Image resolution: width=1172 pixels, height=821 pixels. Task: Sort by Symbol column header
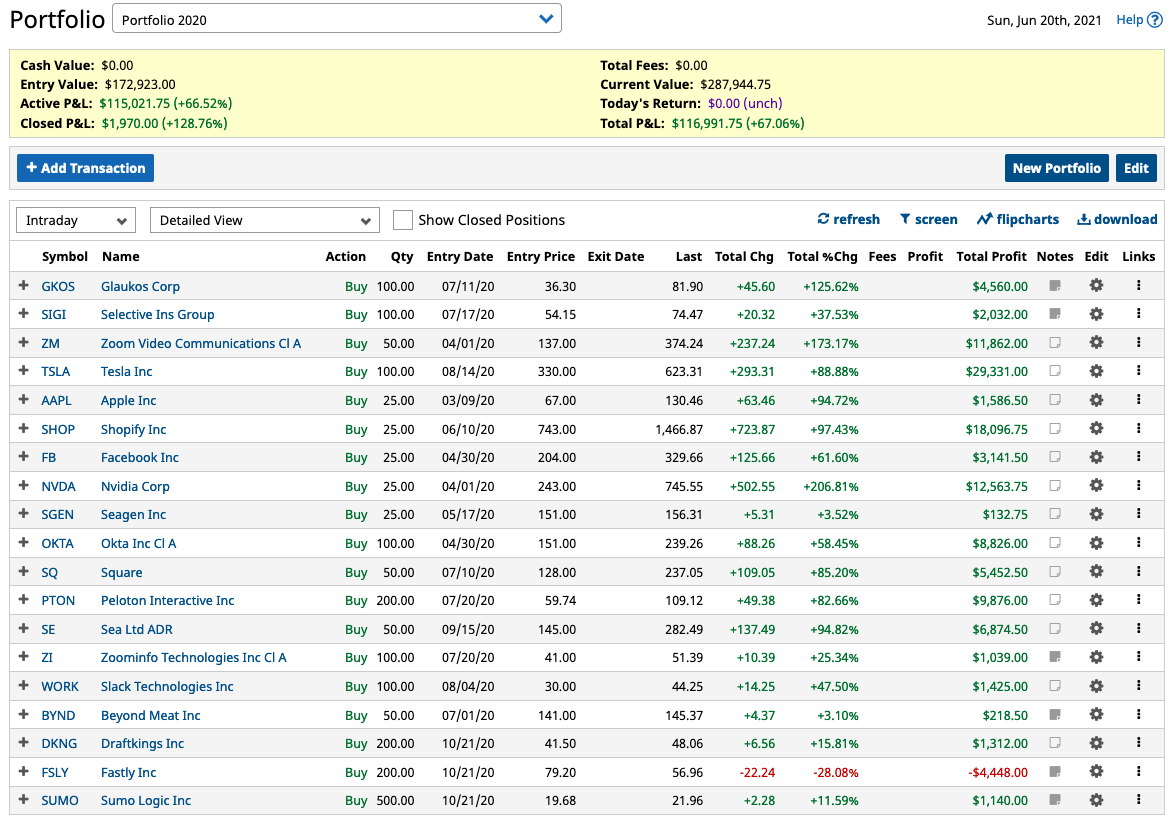point(65,256)
